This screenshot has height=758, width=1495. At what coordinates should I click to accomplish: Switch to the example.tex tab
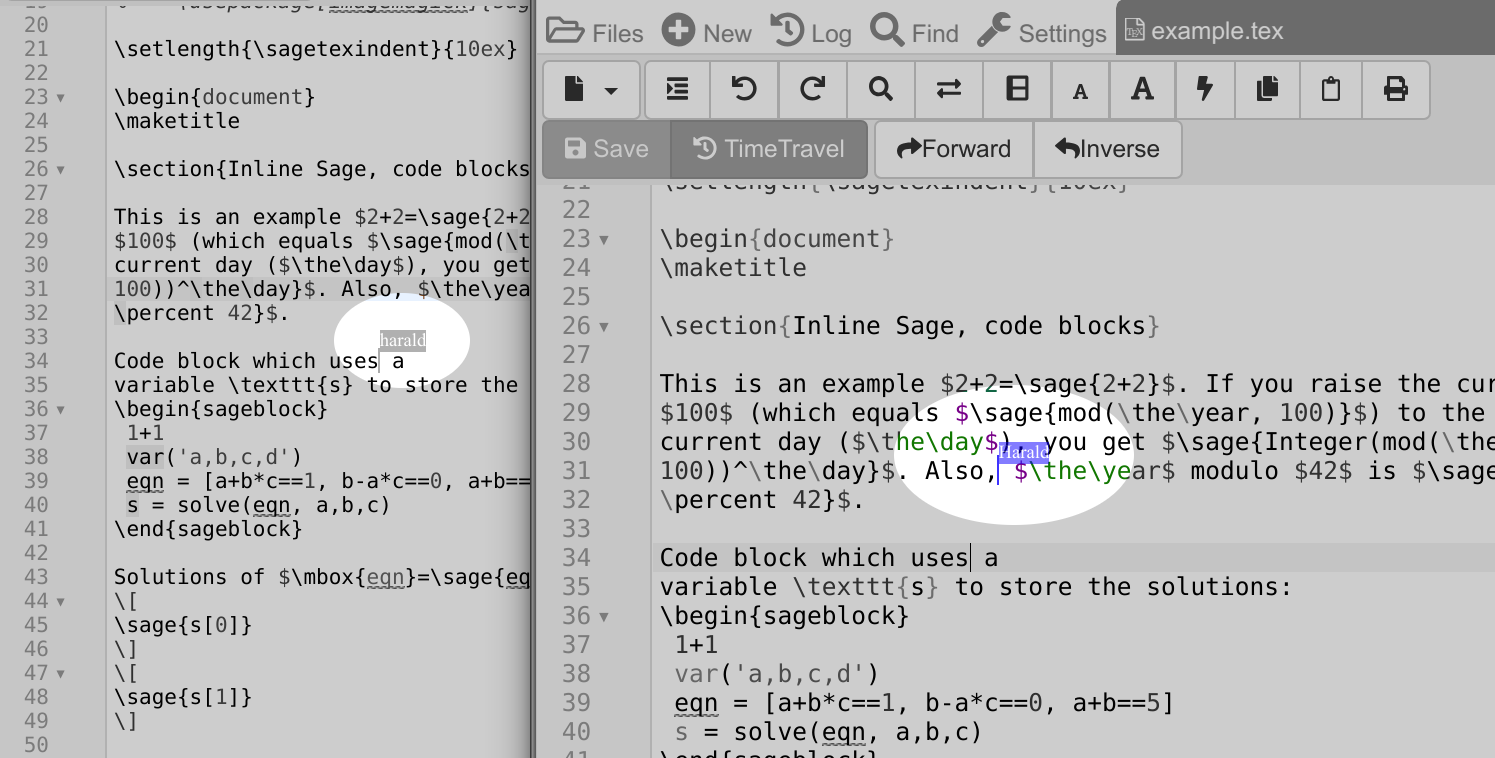(x=1204, y=30)
